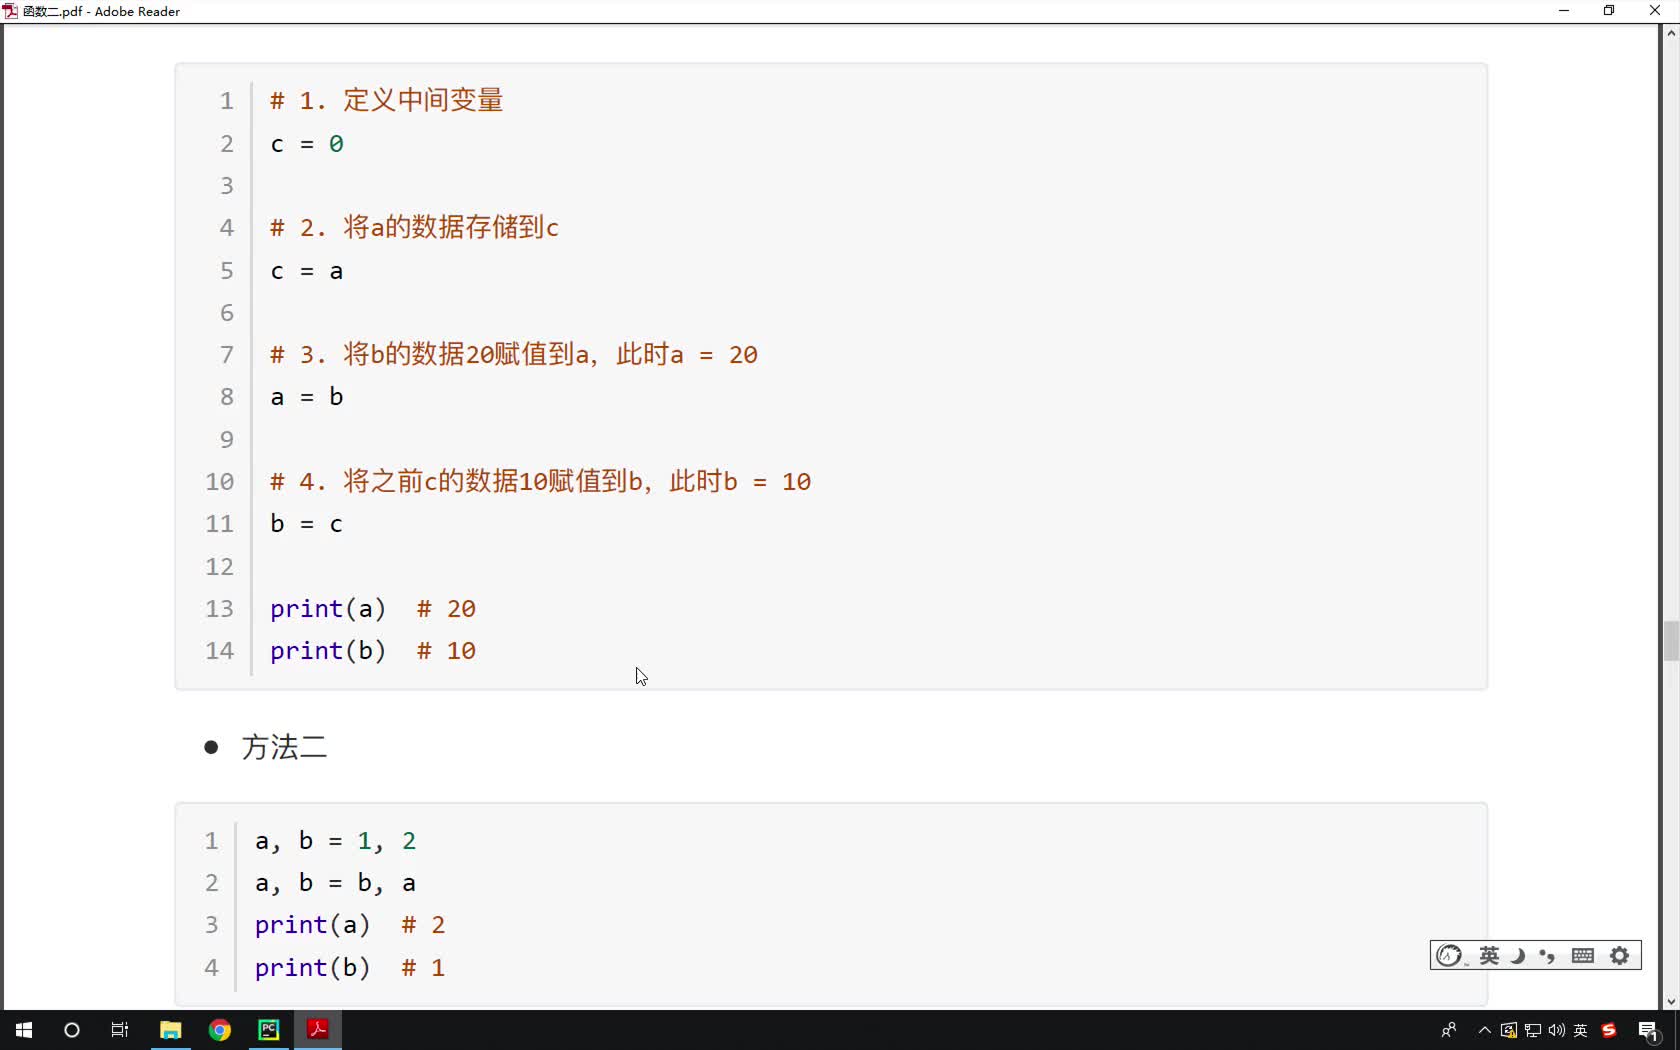
Task: Click the code line 'a = b'
Action: (307, 397)
